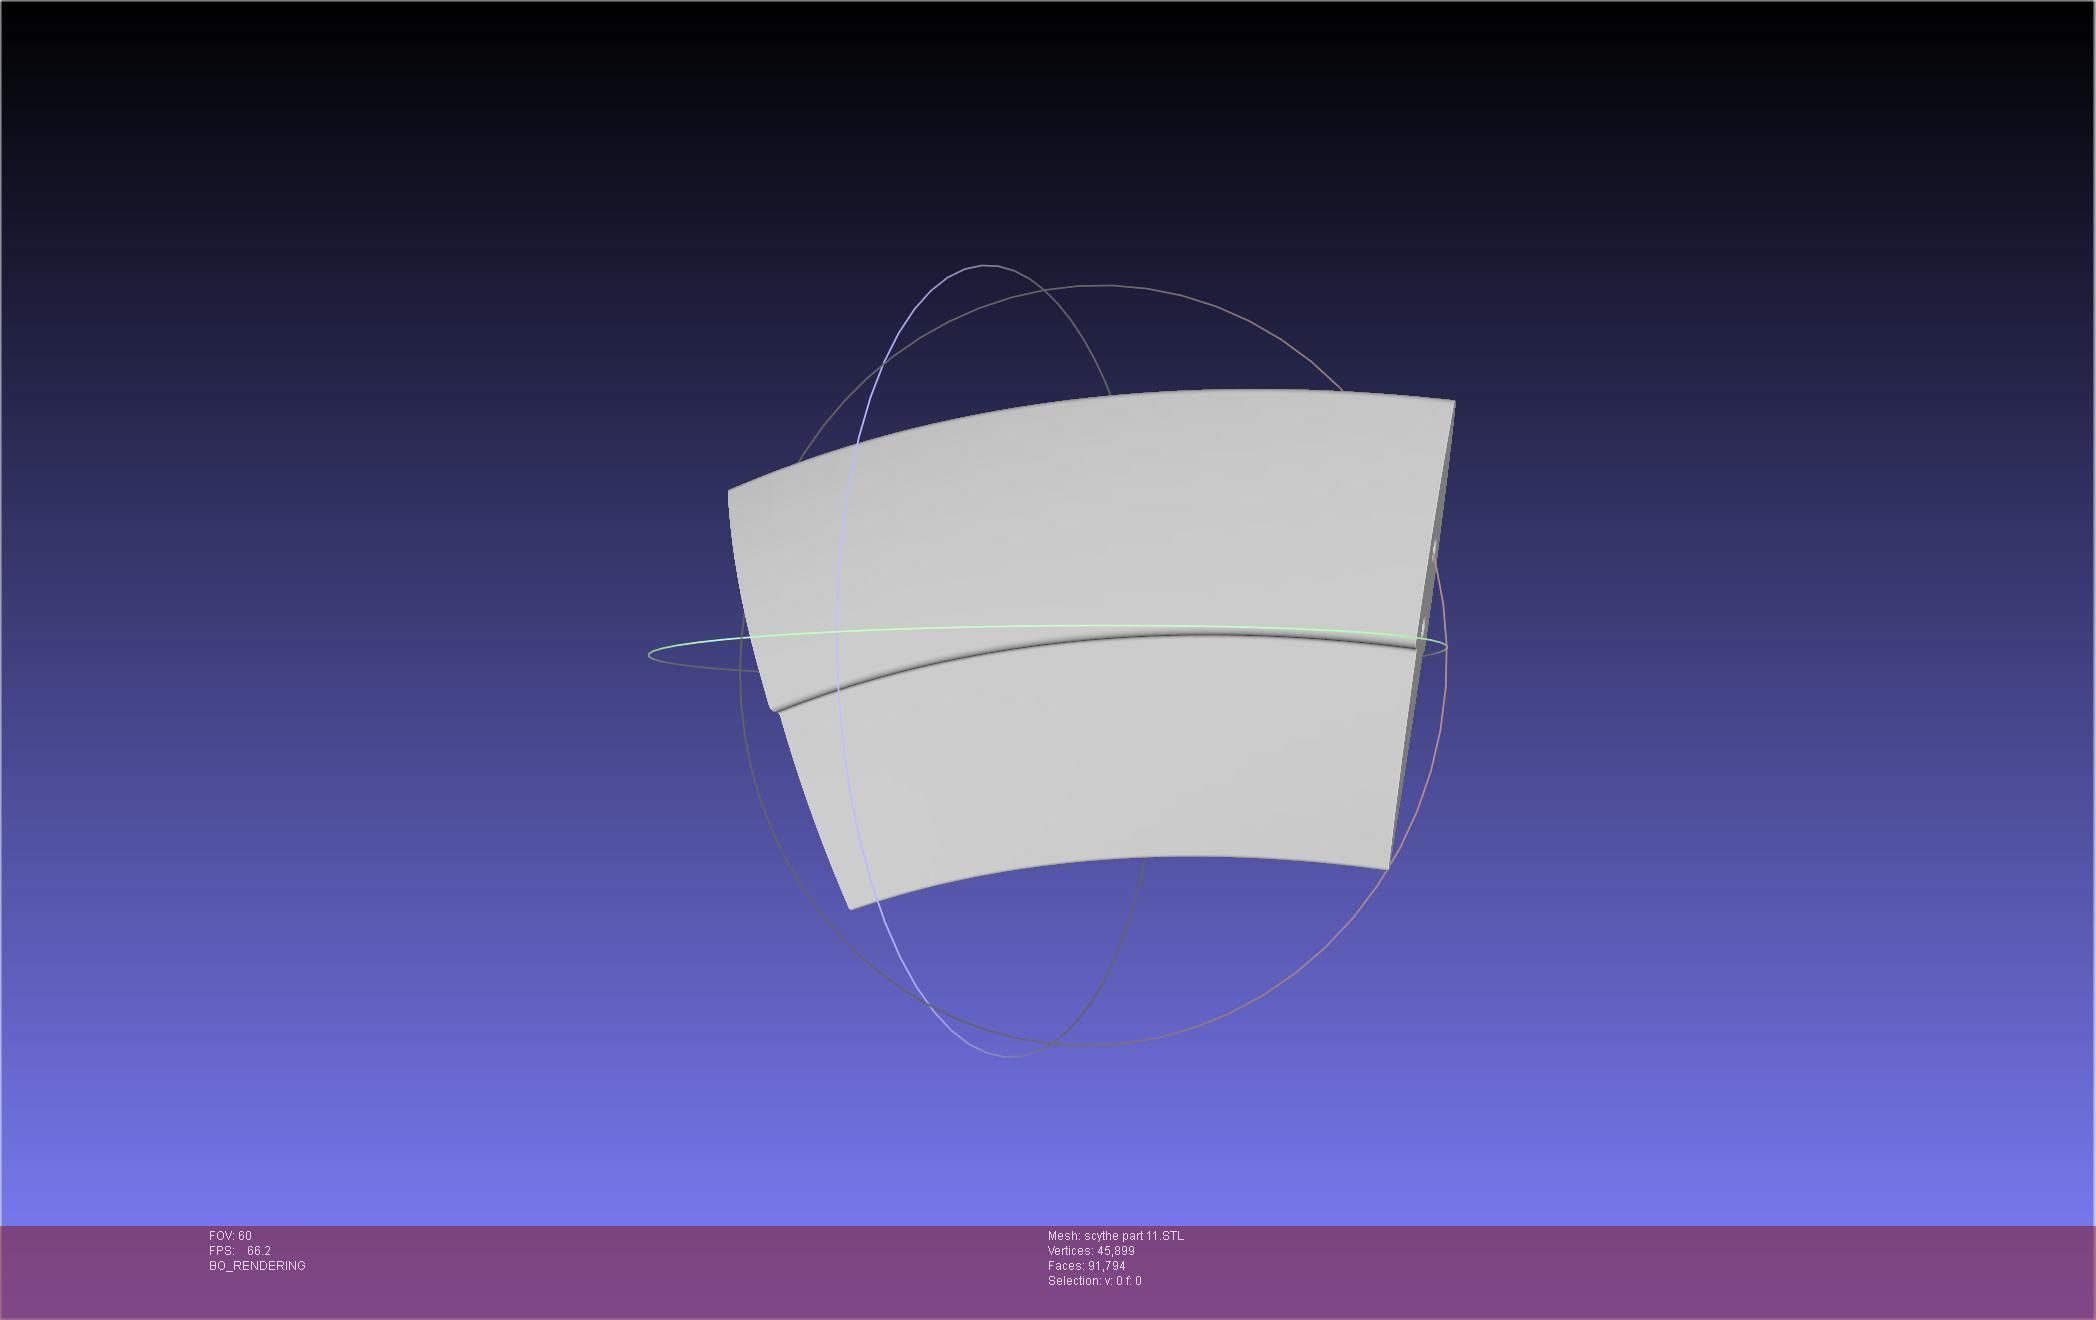This screenshot has width=2096, height=1320.
Task: Click the FOV: 60 readout
Action: (x=230, y=1236)
